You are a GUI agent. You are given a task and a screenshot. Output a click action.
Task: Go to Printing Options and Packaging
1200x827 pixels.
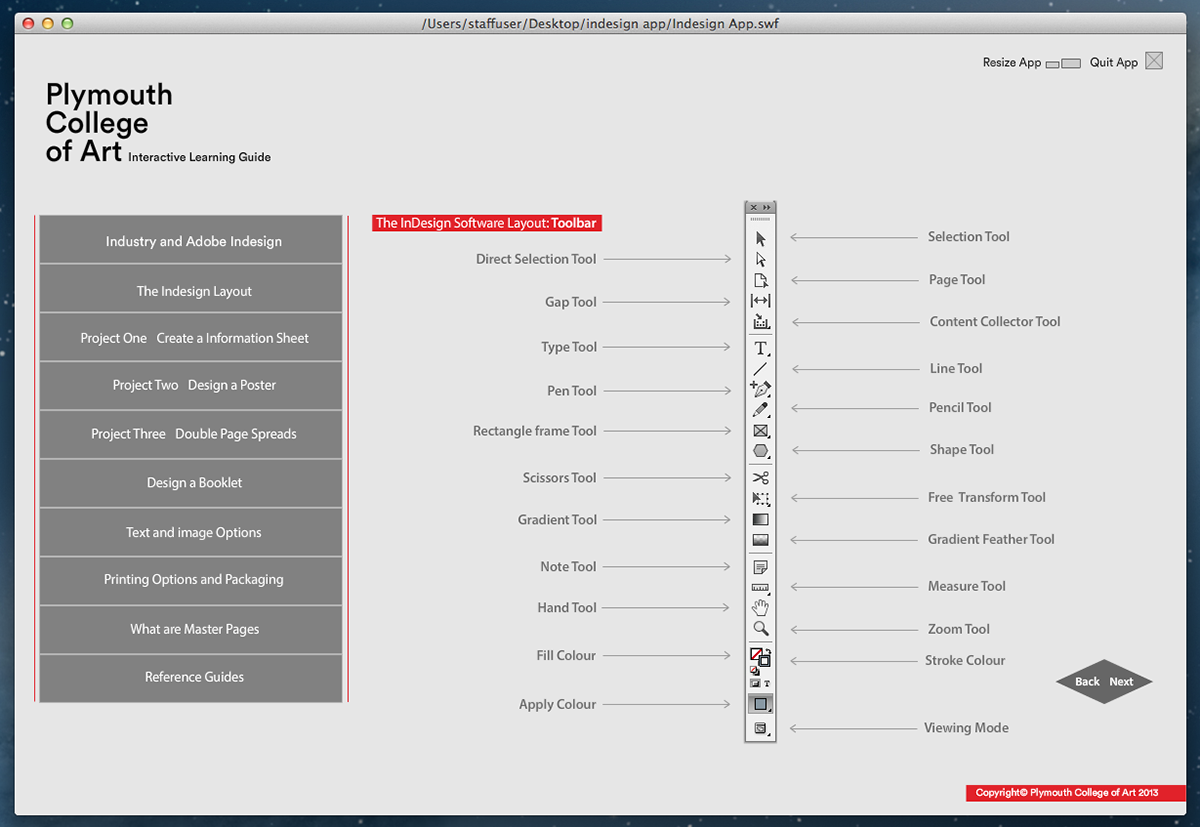[191, 580]
